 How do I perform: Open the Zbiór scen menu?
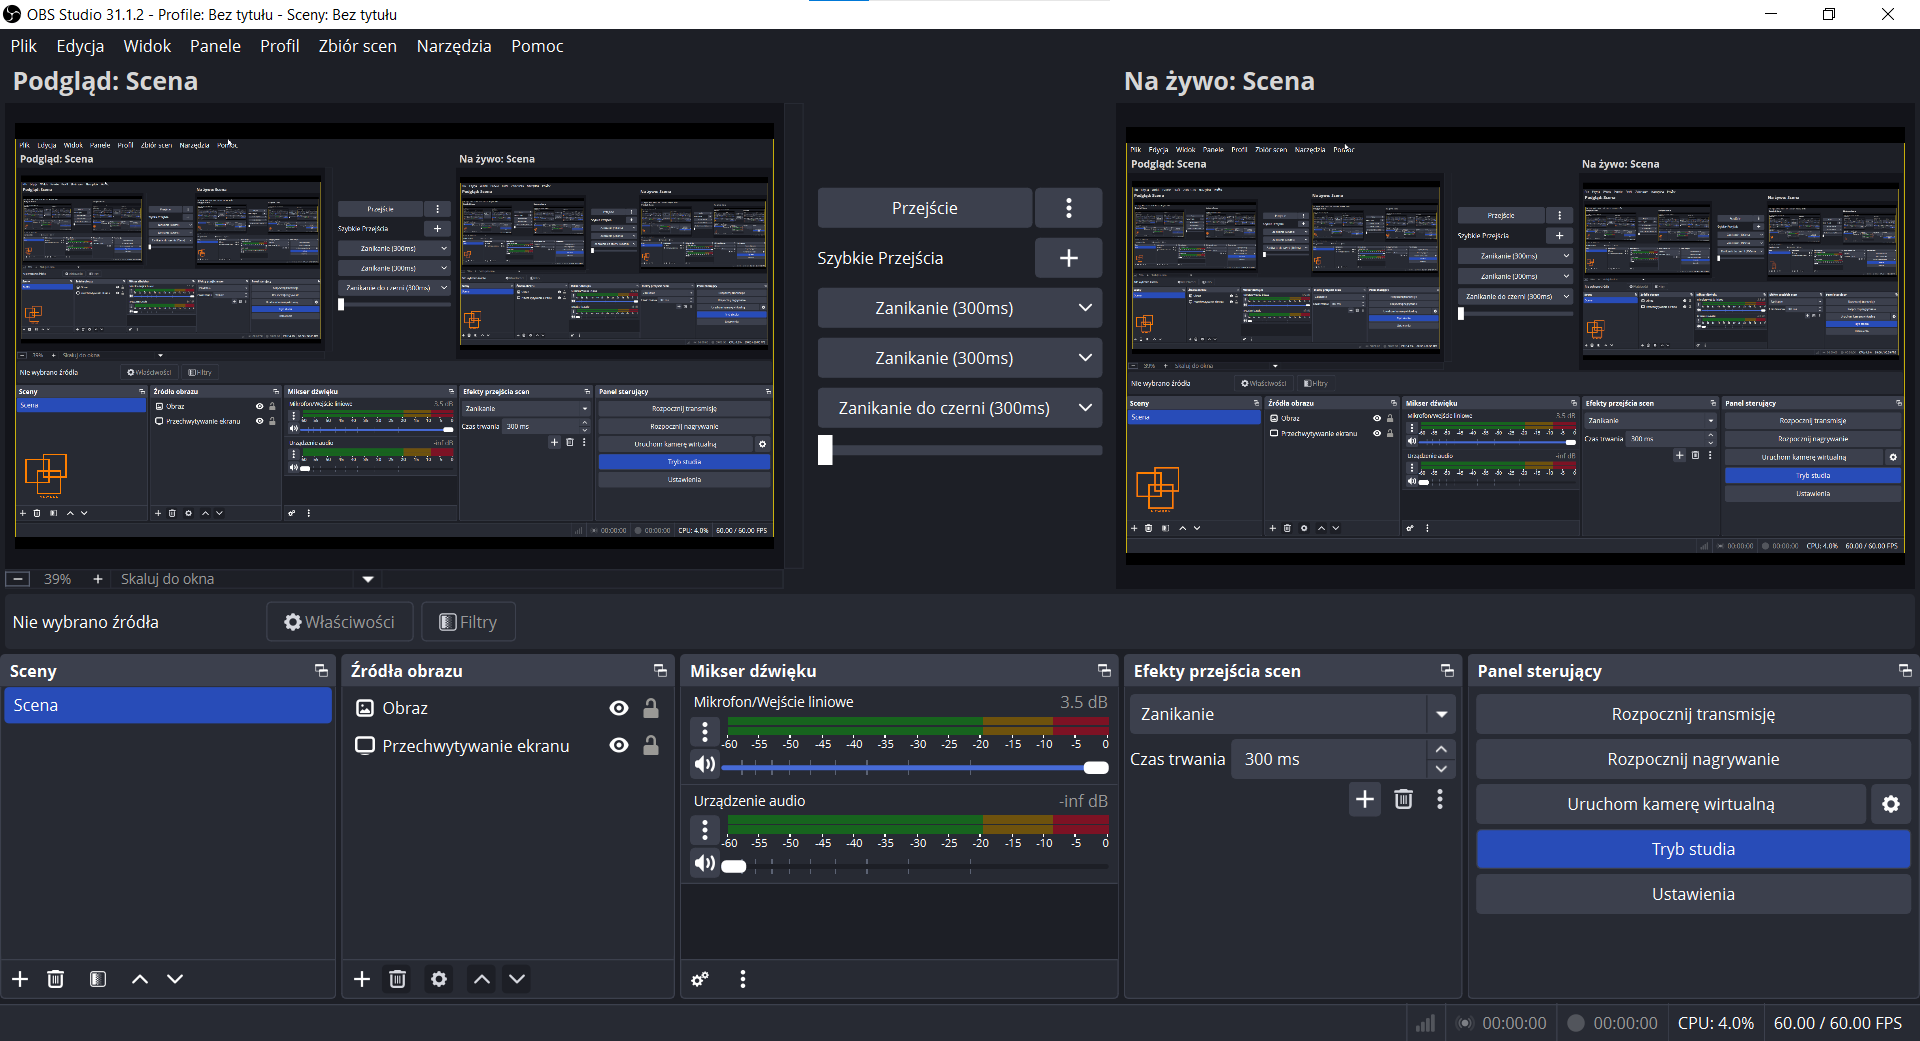357,46
